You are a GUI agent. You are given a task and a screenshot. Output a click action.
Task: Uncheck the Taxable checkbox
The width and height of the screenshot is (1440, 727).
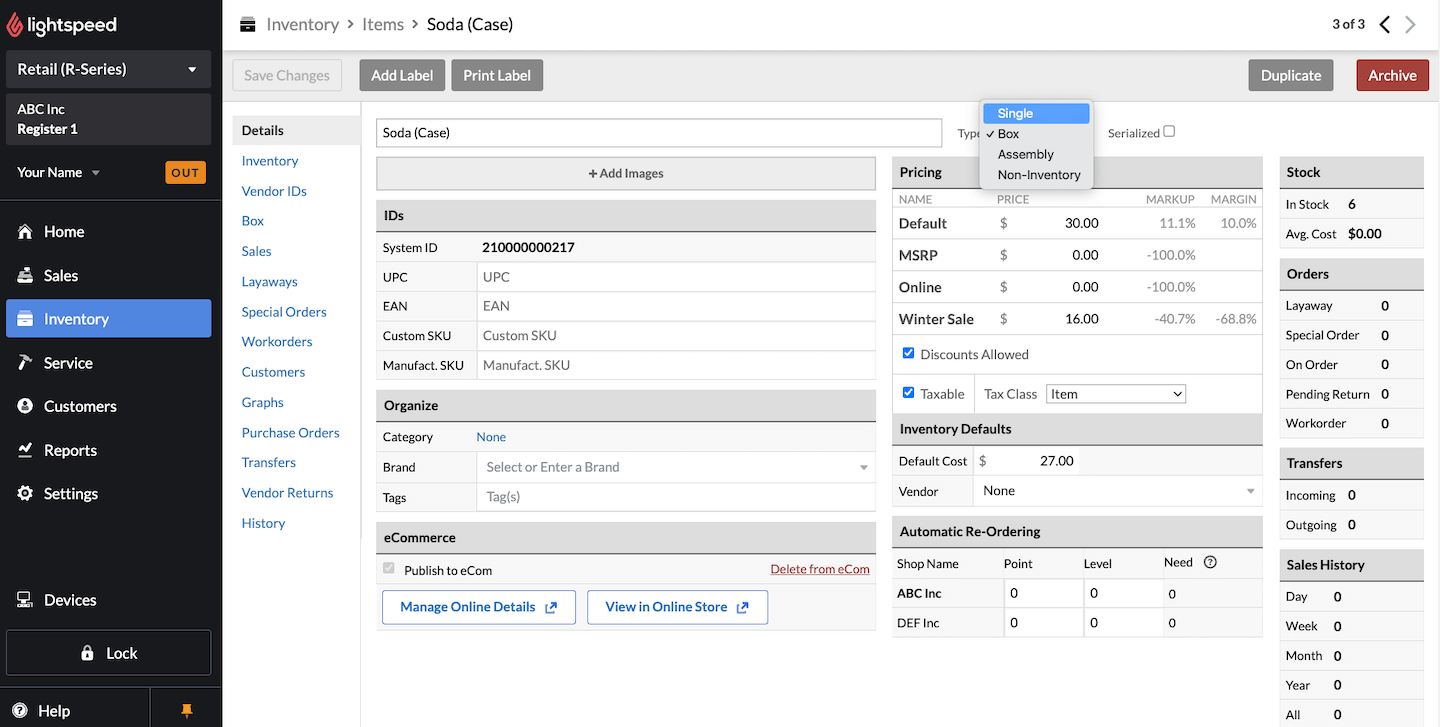click(x=908, y=393)
